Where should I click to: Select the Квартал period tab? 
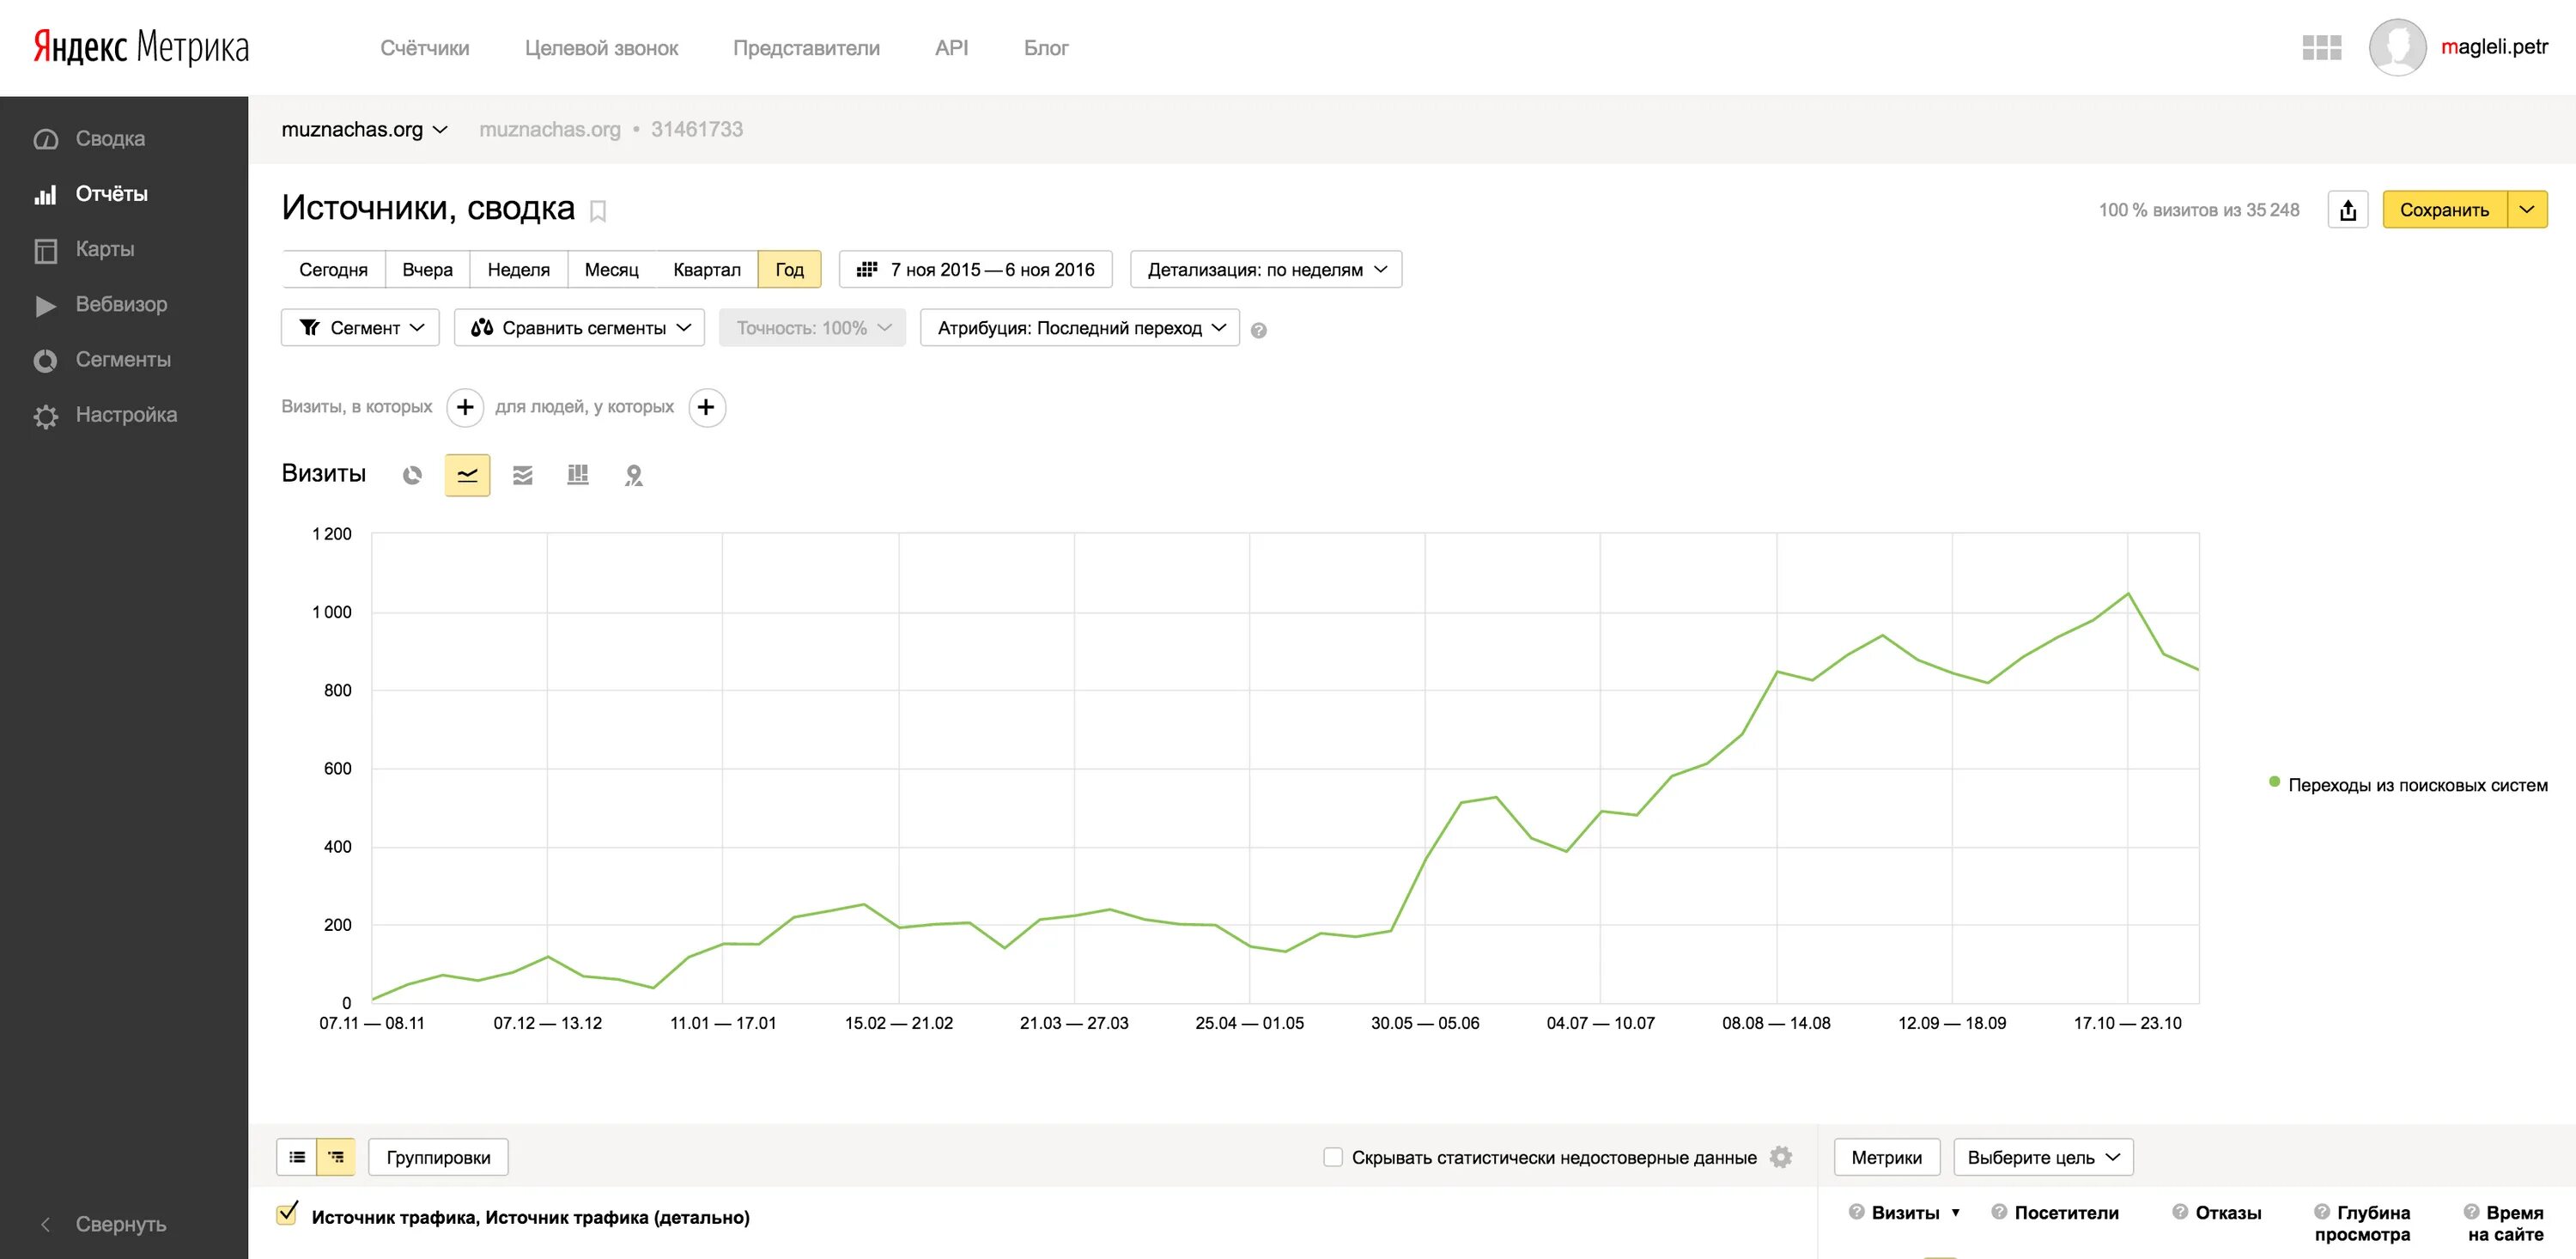(x=706, y=269)
